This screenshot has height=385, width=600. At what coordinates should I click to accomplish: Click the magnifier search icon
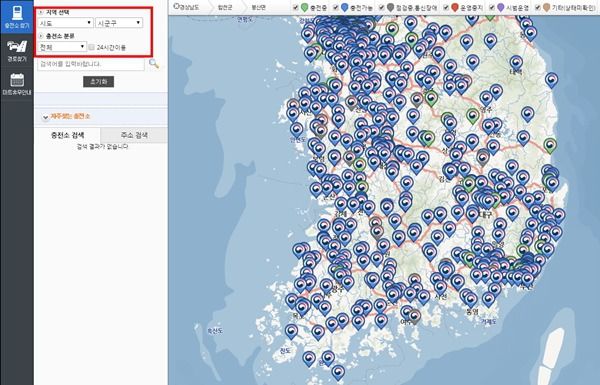click(x=154, y=64)
